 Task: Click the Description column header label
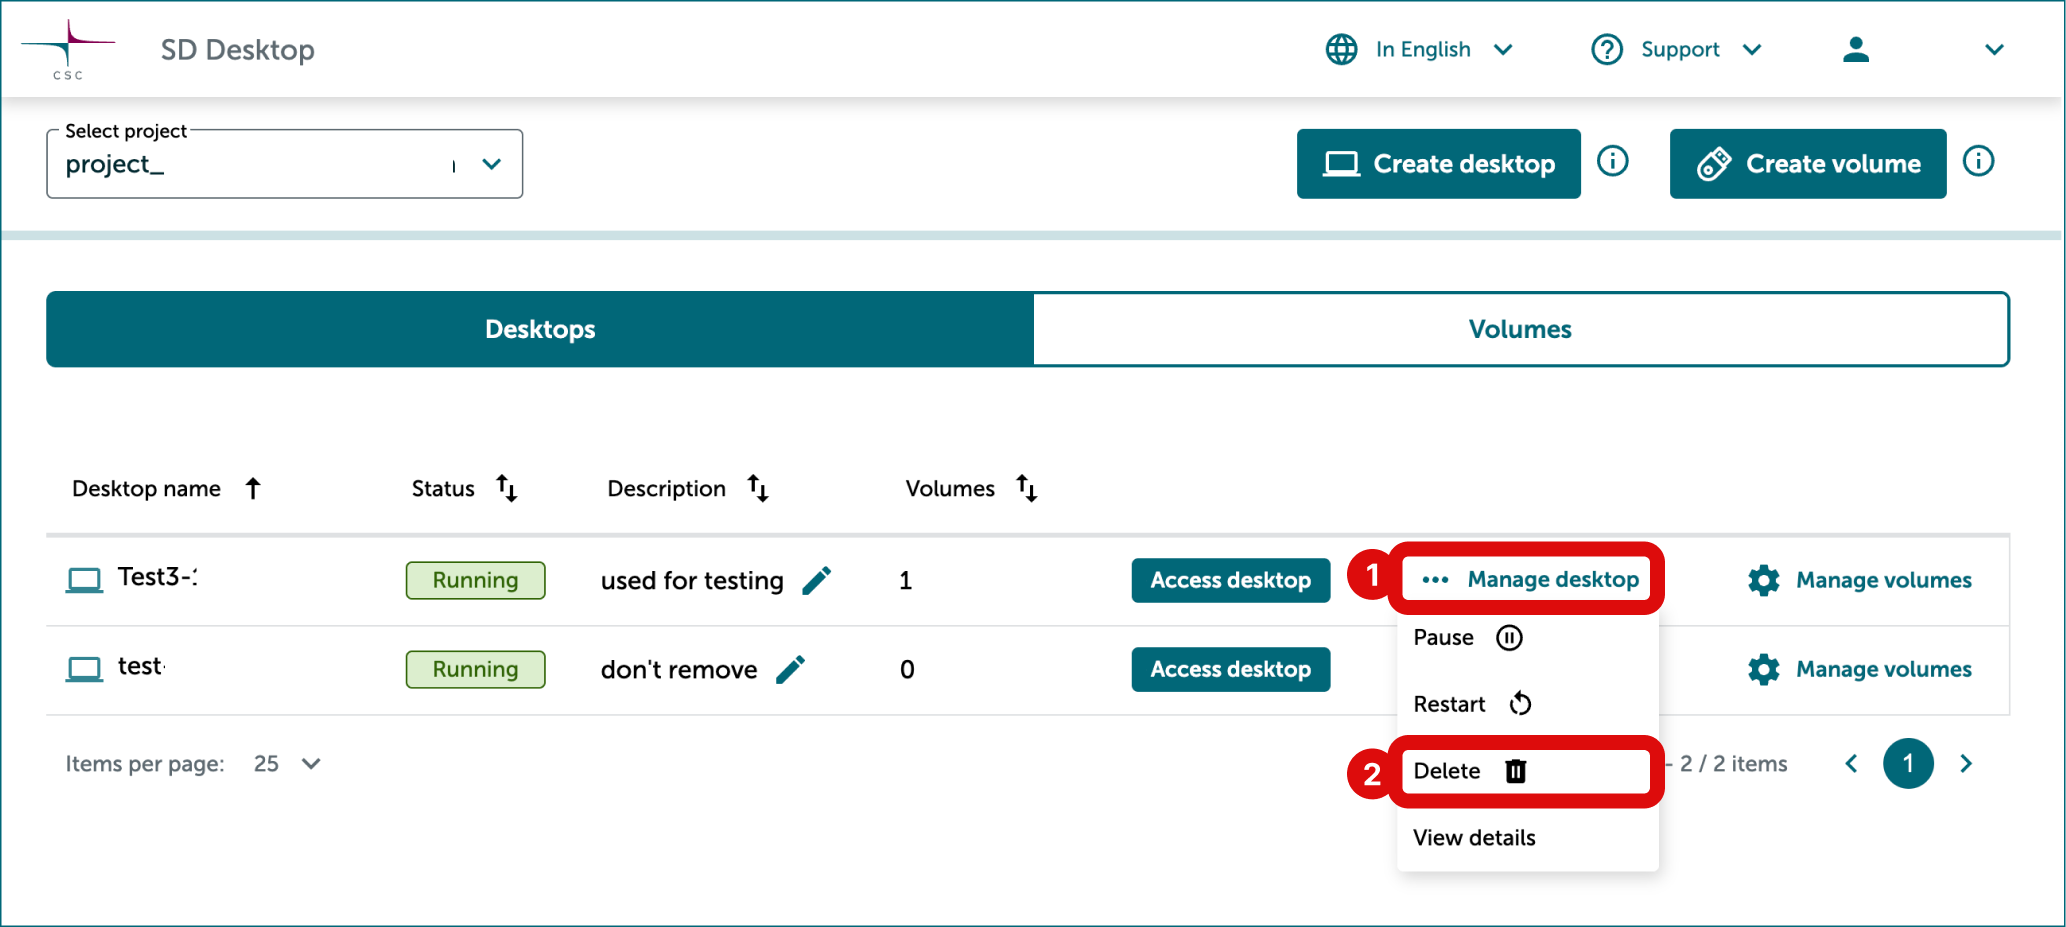(x=667, y=489)
